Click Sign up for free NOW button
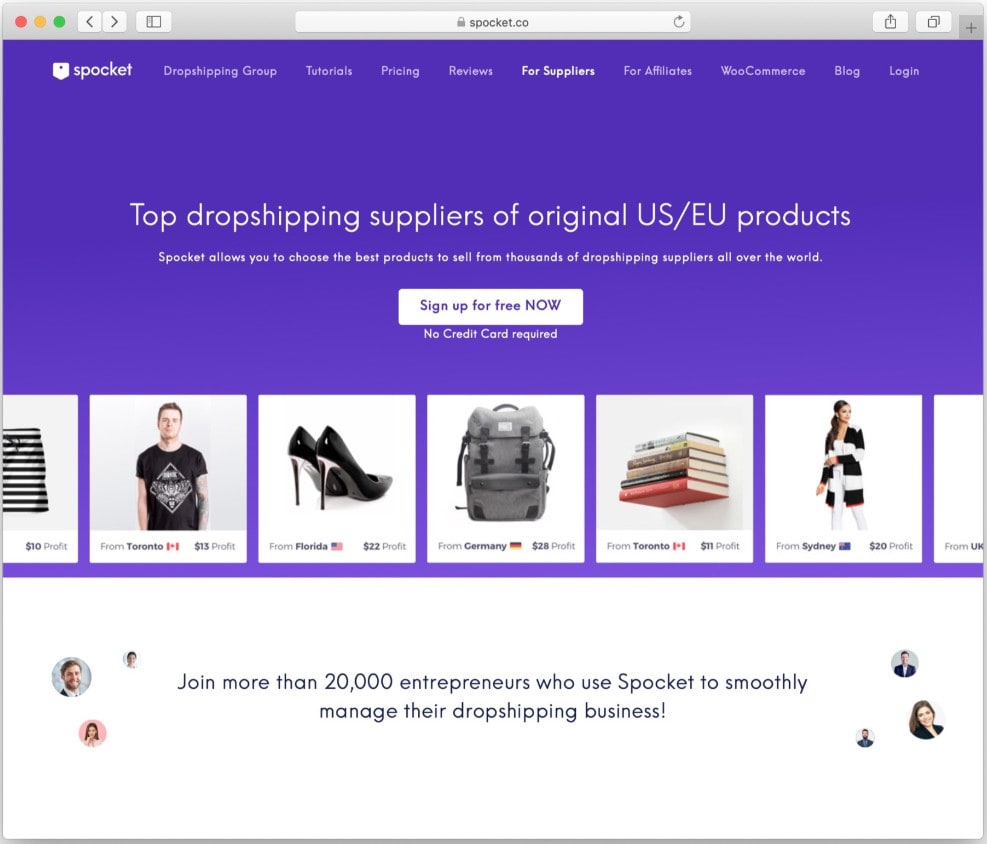This screenshot has width=987, height=844. coord(490,307)
